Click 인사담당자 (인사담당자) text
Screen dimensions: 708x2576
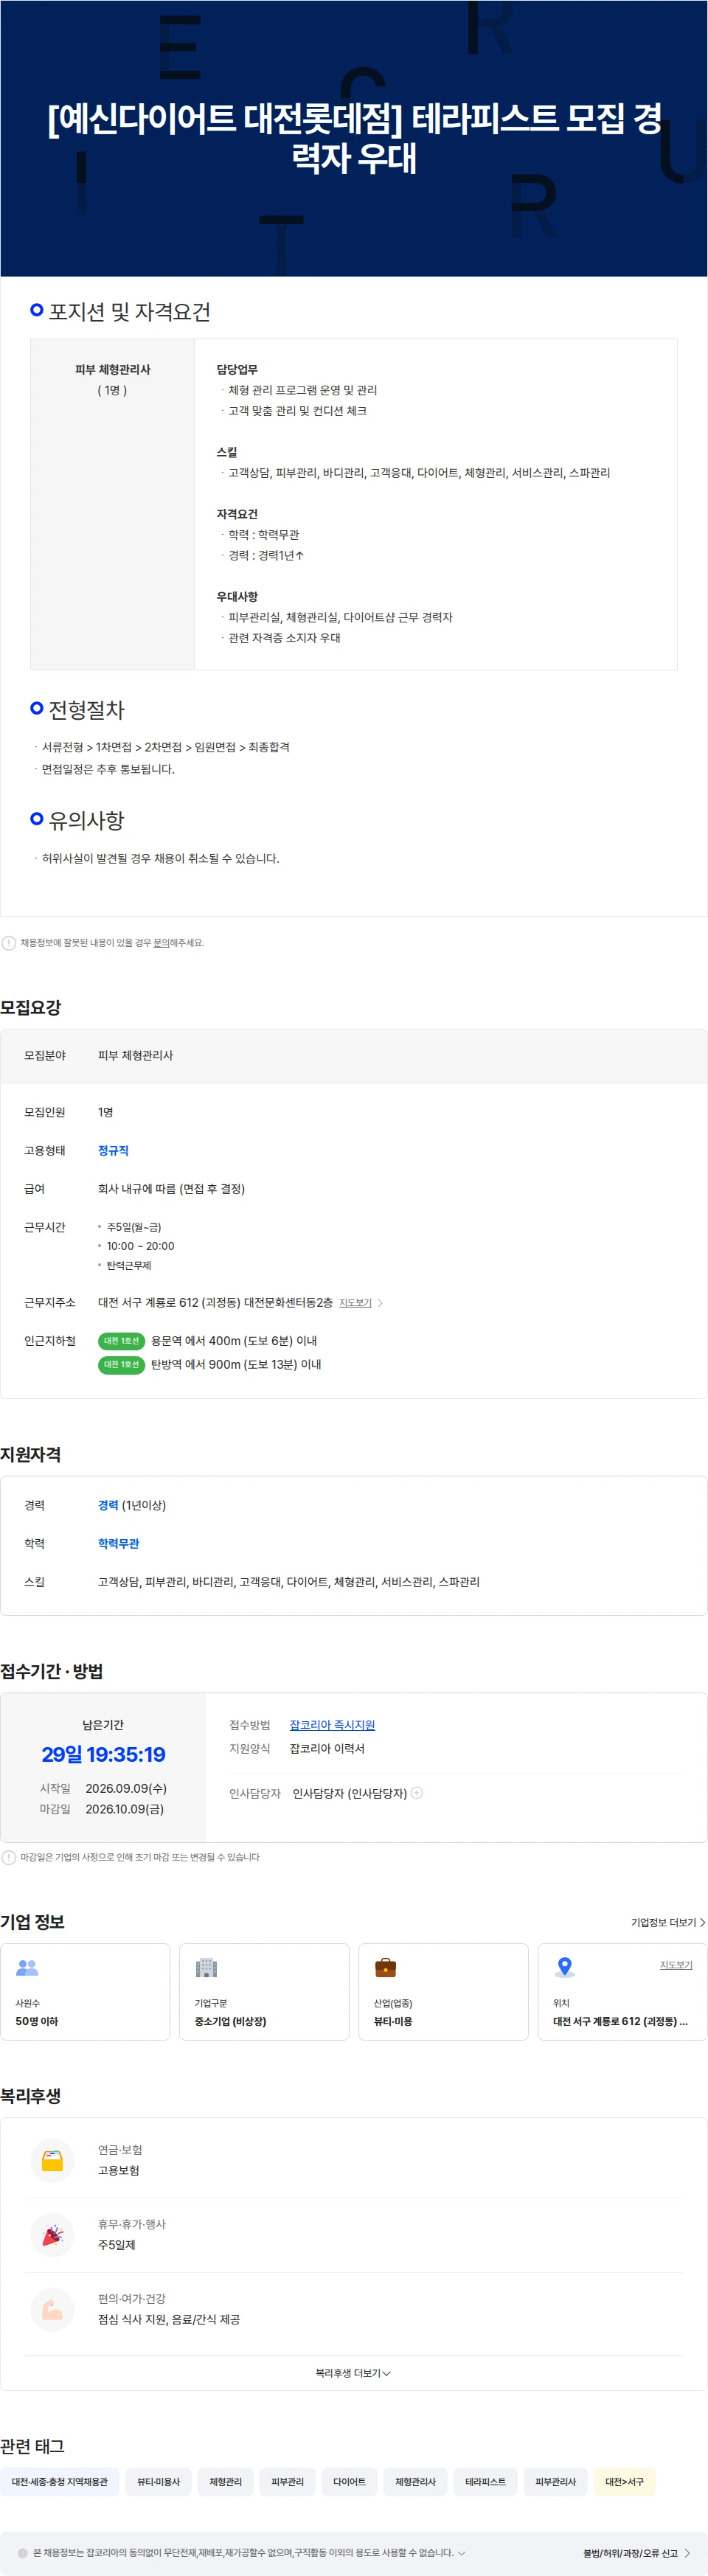coord(349,1793)
